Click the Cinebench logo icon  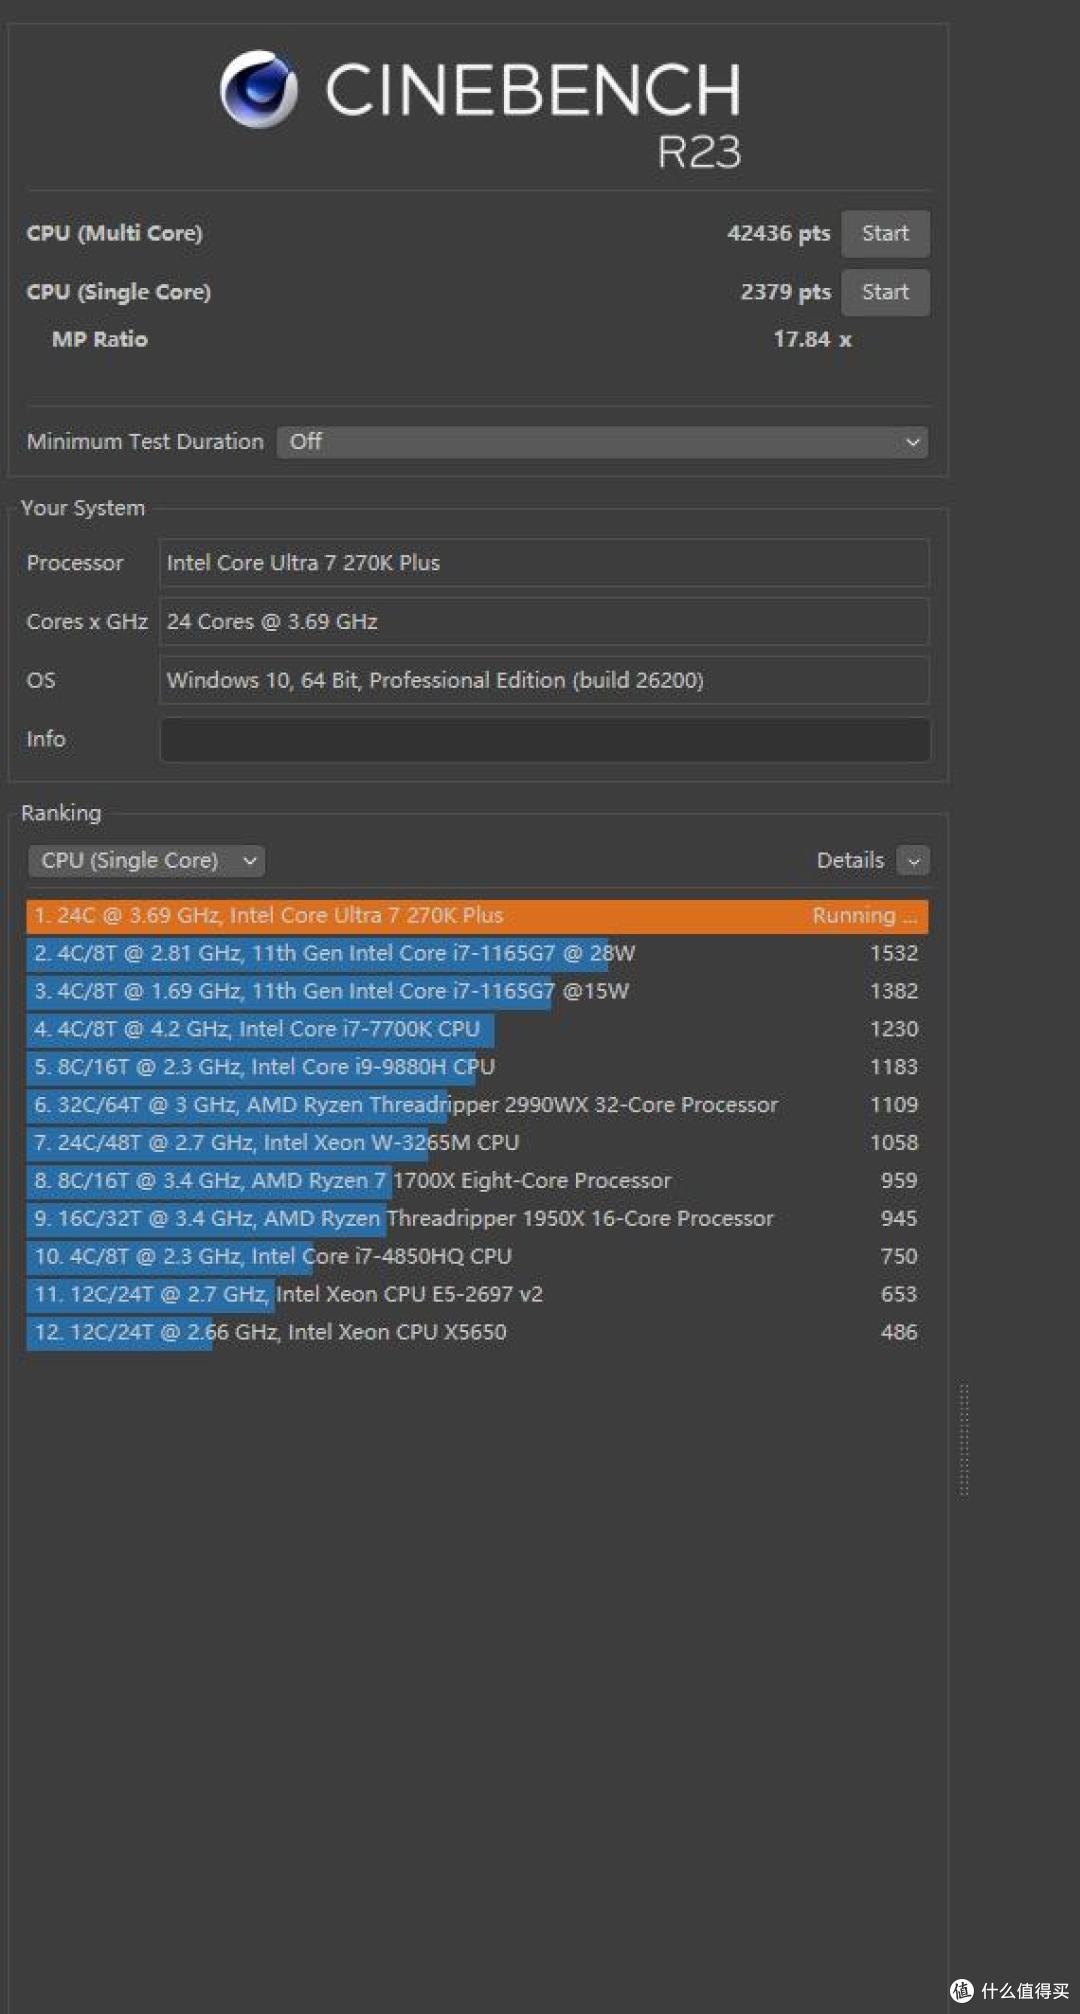pos(259,89)
